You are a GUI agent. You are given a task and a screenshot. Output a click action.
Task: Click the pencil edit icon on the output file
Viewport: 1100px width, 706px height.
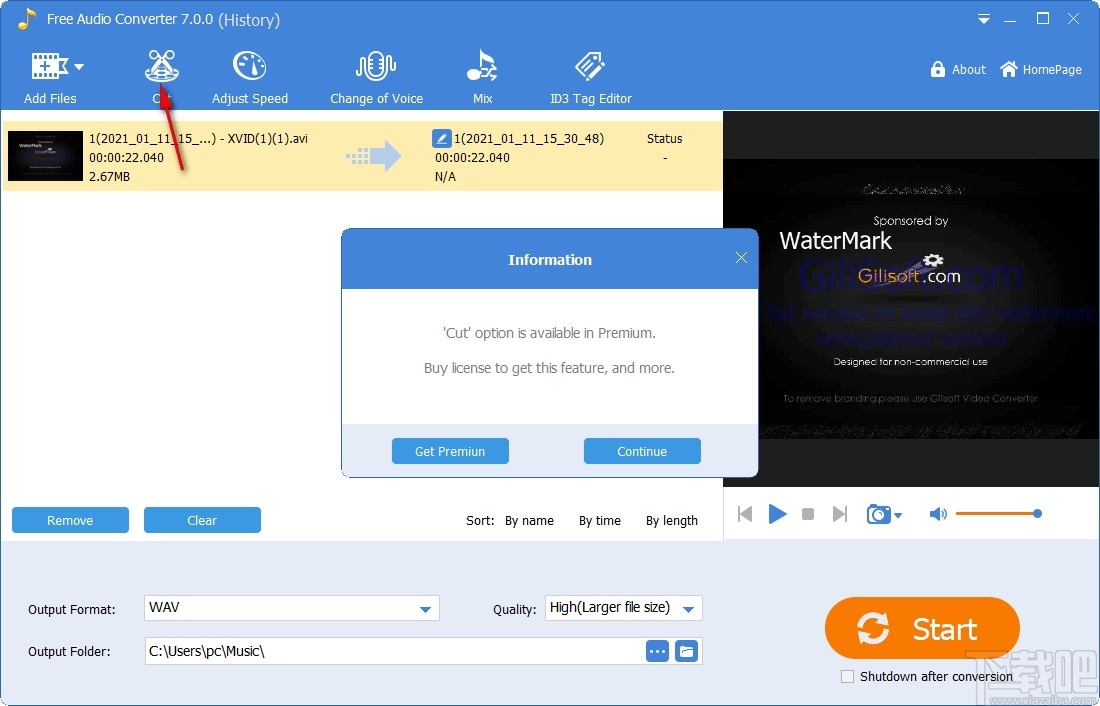[441, 138]
